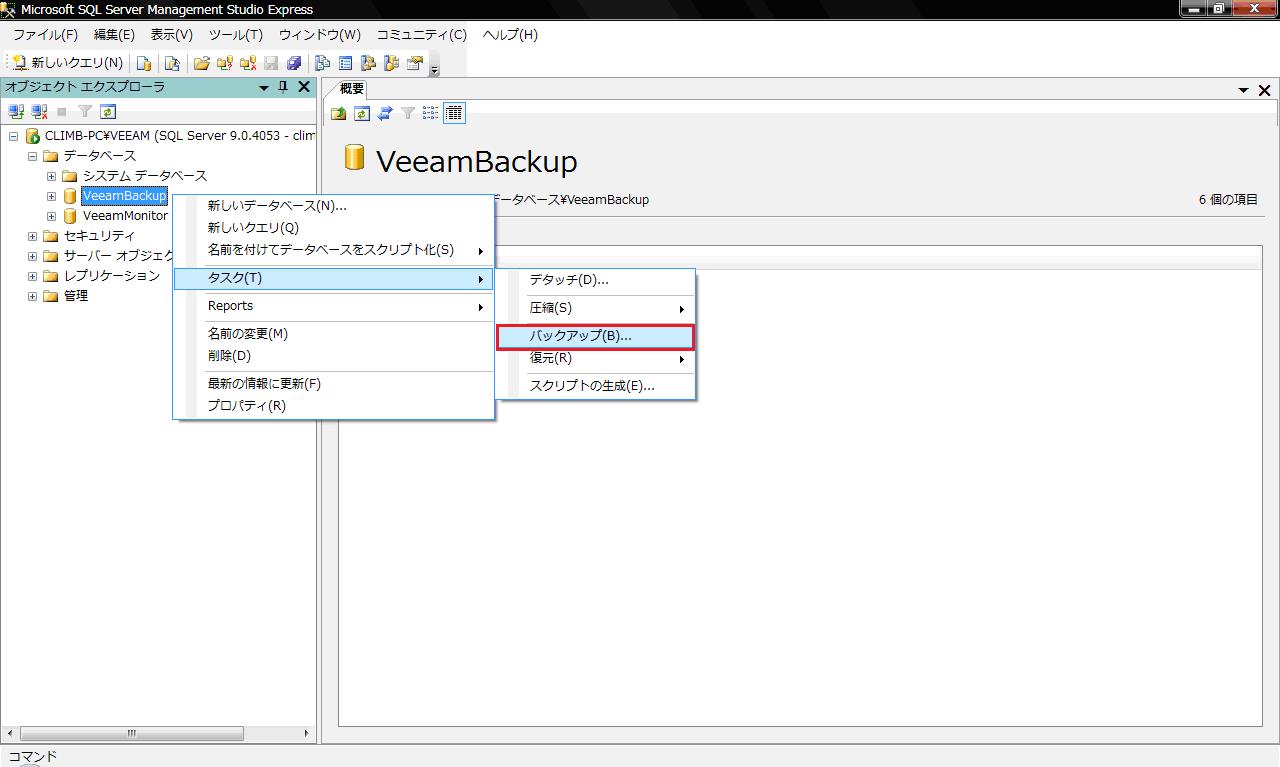Image resolution: width=1280 pixels, height=767 pixels.
Task: Choose 削除(D) from context menu
Action: 334,356
